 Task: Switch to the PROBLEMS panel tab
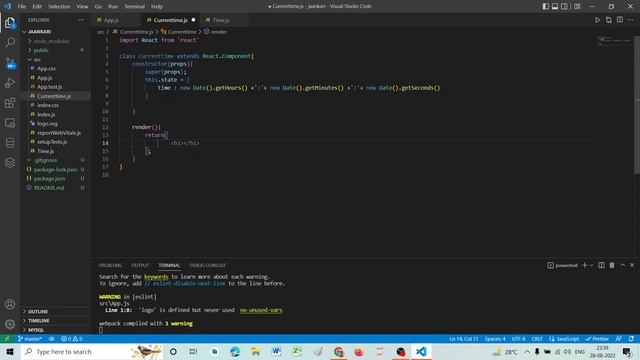[x=110, y=265]
